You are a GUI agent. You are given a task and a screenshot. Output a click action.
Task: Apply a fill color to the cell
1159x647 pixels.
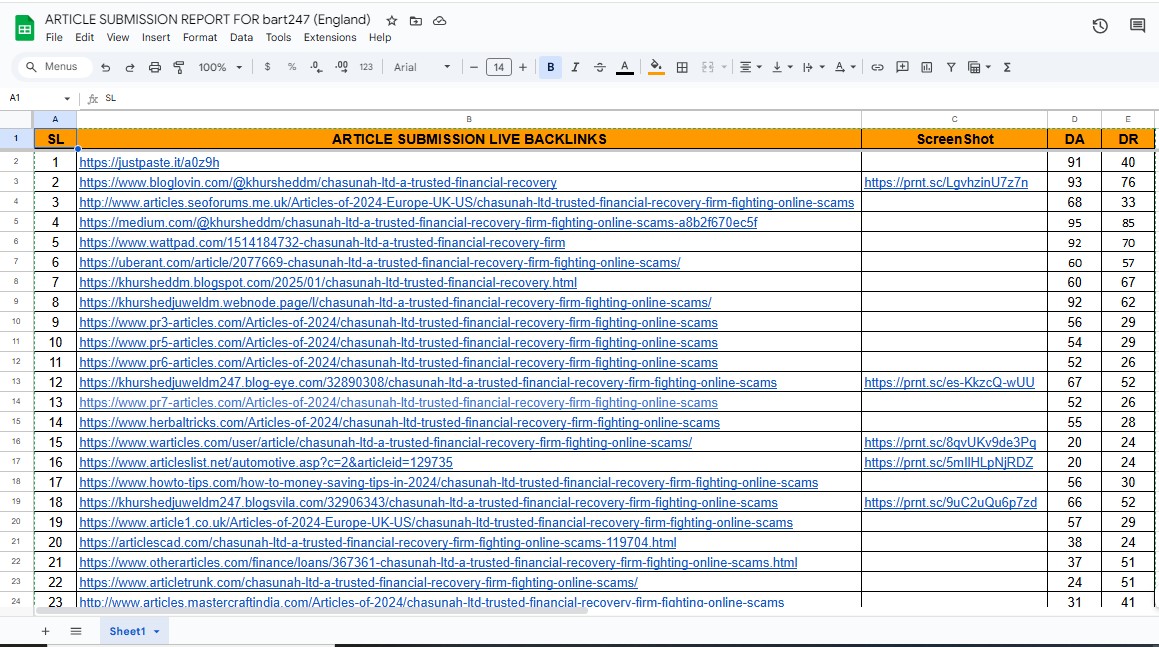click(x=658, y=67)
